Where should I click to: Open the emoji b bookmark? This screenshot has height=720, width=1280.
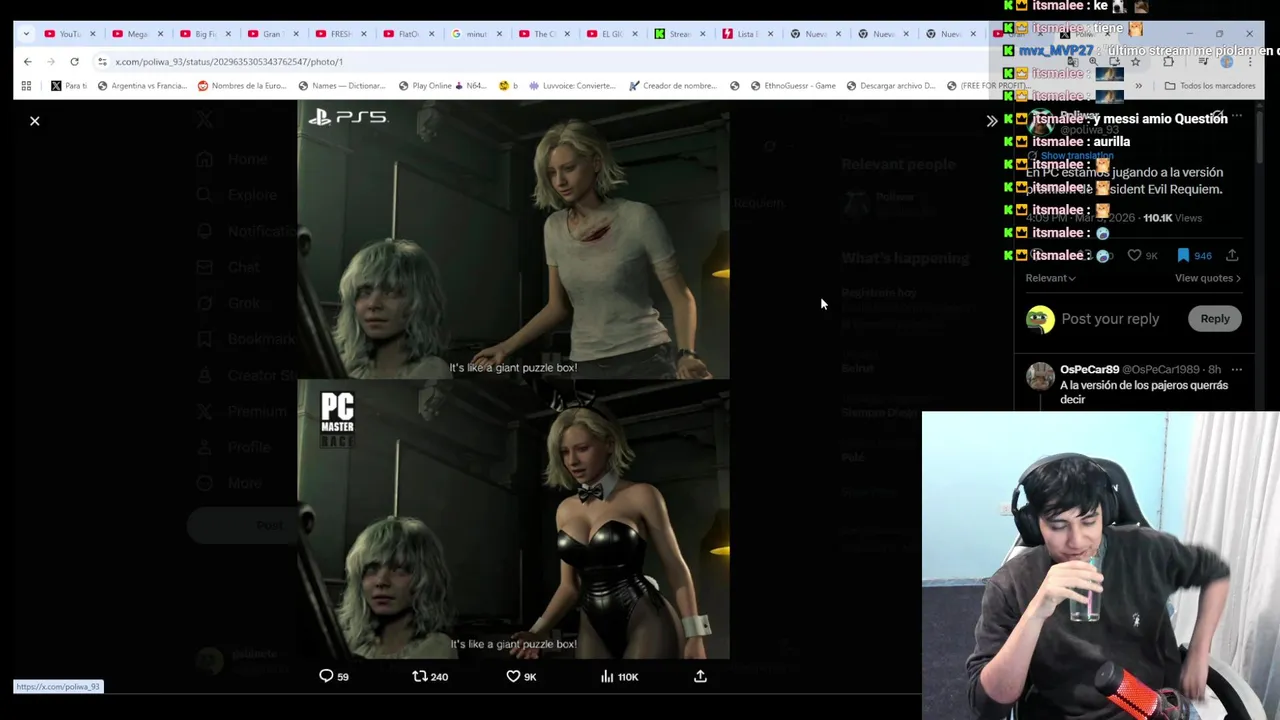coord(509,86)
